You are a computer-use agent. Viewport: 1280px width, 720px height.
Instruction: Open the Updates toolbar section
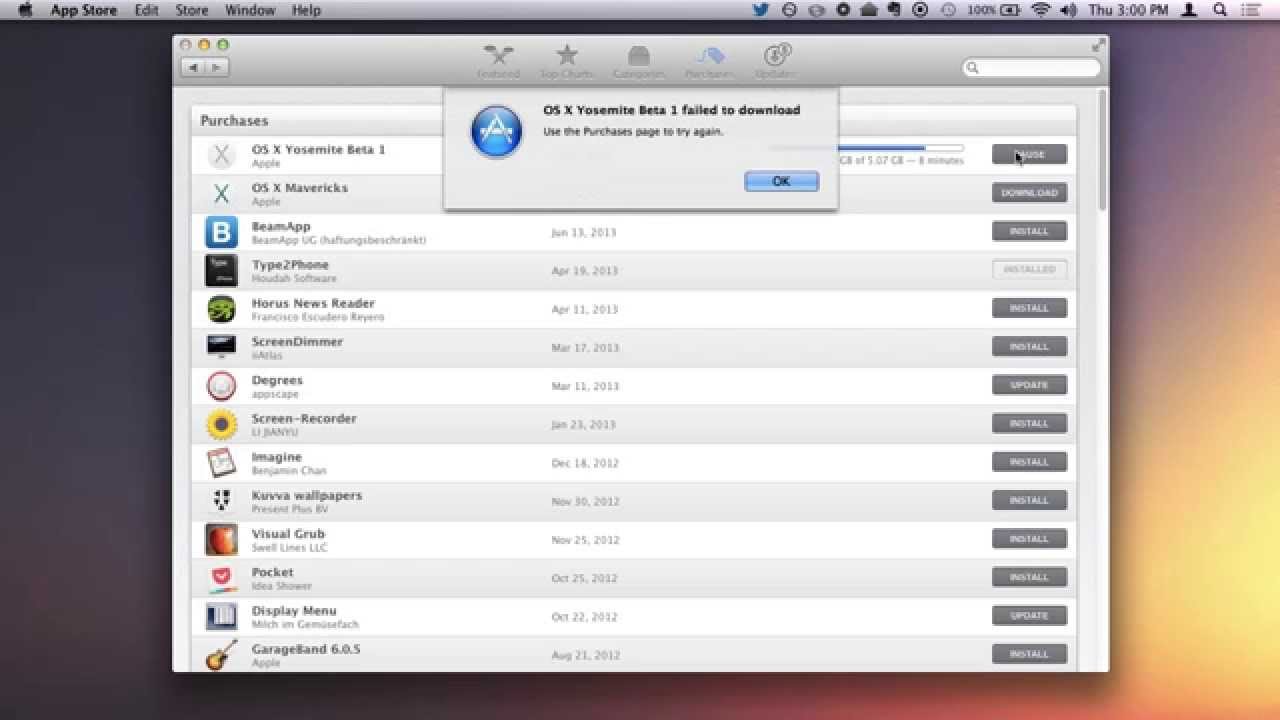coord(776,61)
